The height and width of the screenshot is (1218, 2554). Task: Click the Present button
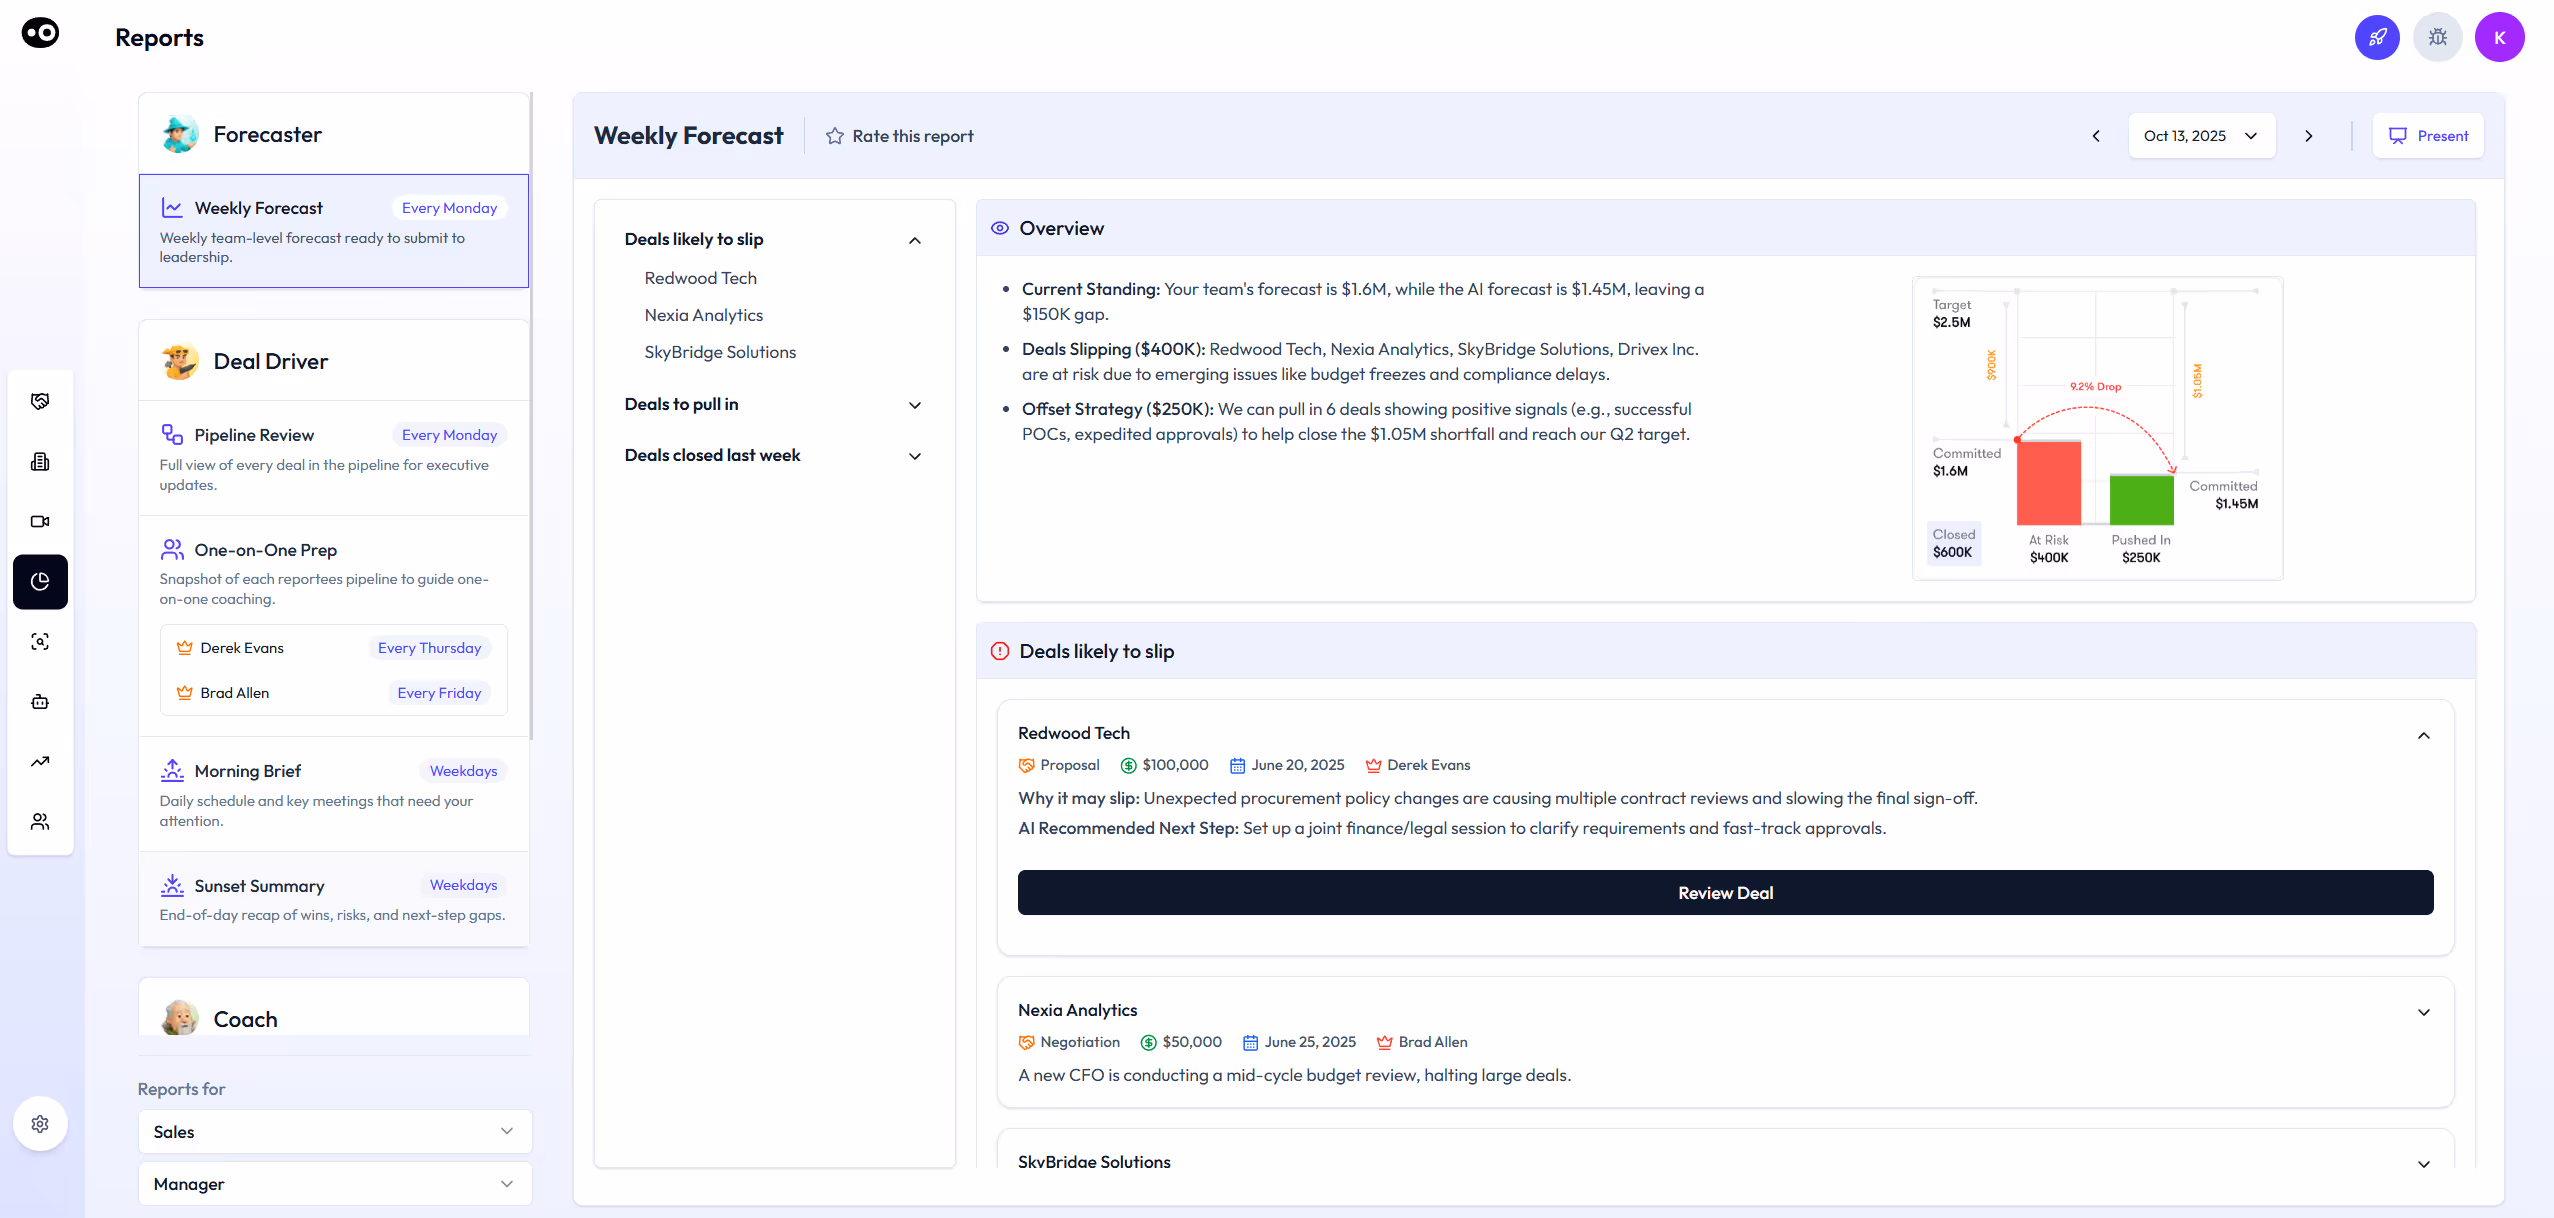click(x=2428, y=135)
